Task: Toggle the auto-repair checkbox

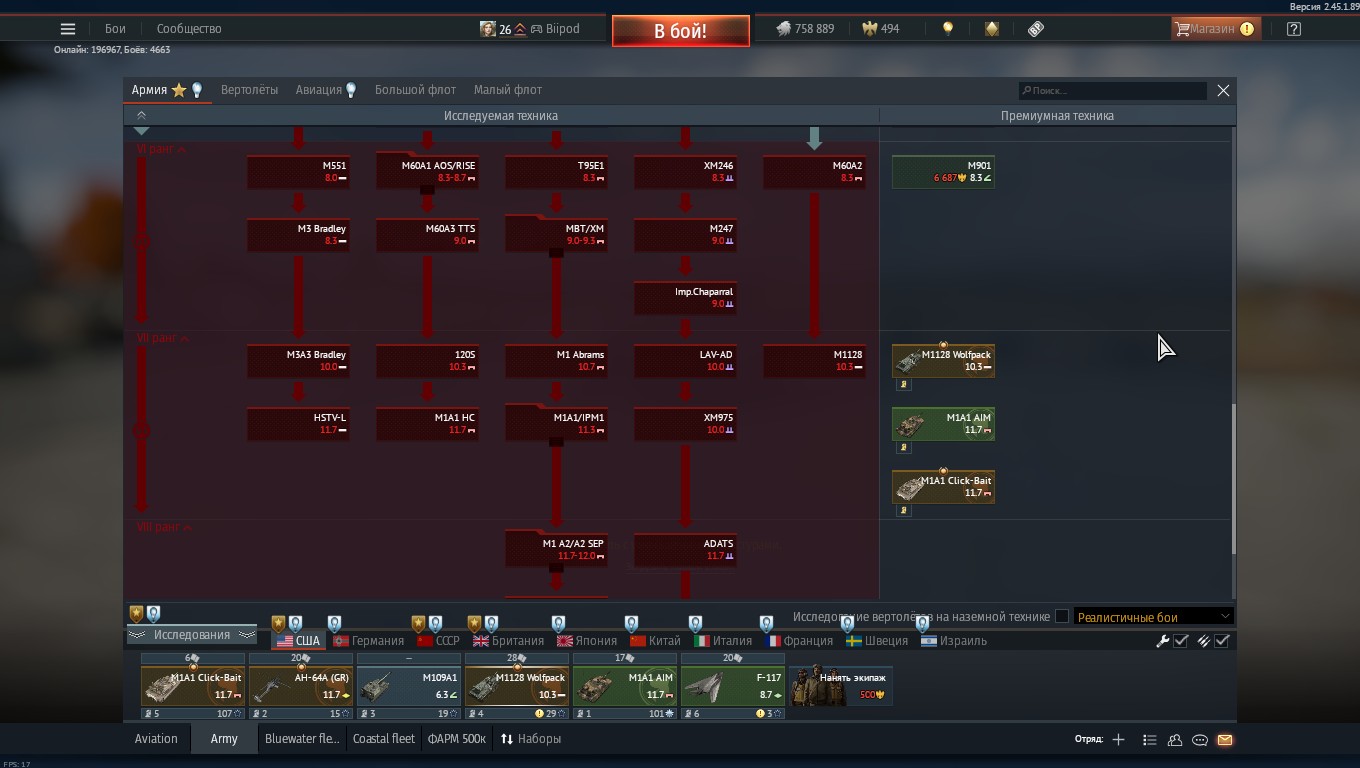Action: 1181,641
